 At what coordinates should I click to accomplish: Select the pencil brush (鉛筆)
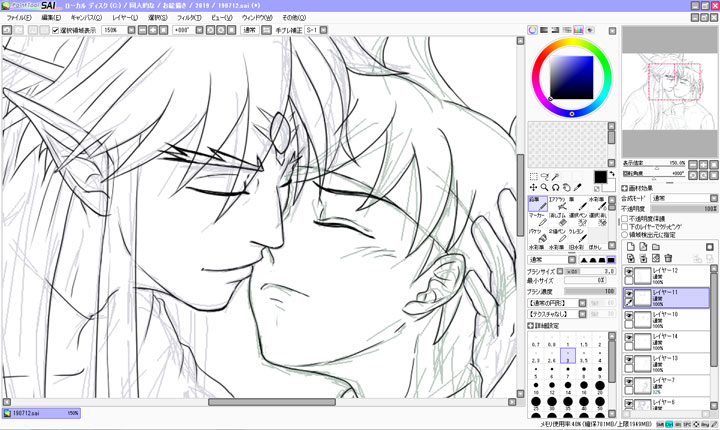[538, 204]
